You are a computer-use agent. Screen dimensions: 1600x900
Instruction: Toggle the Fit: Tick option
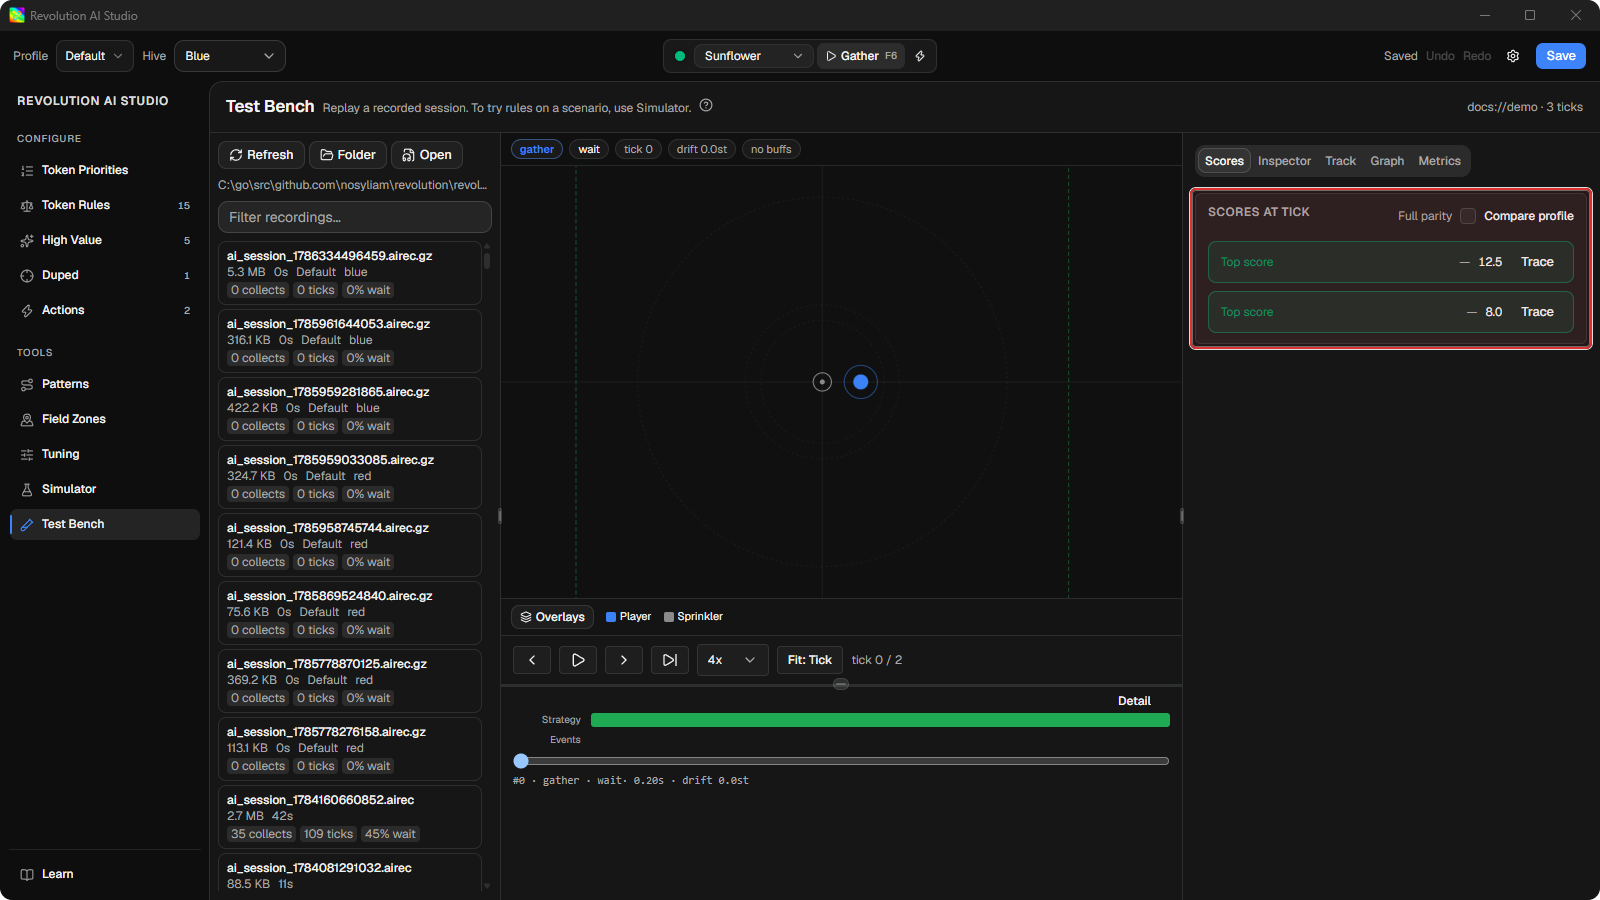click(810, 660)
